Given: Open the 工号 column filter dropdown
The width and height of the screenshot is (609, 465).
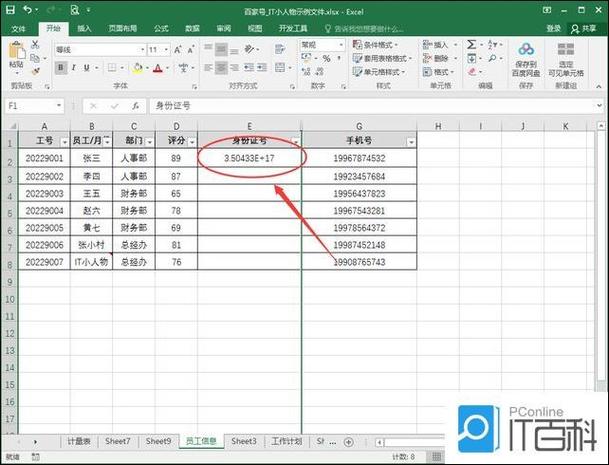Looking at the screenshot, I should coord(64,142).
